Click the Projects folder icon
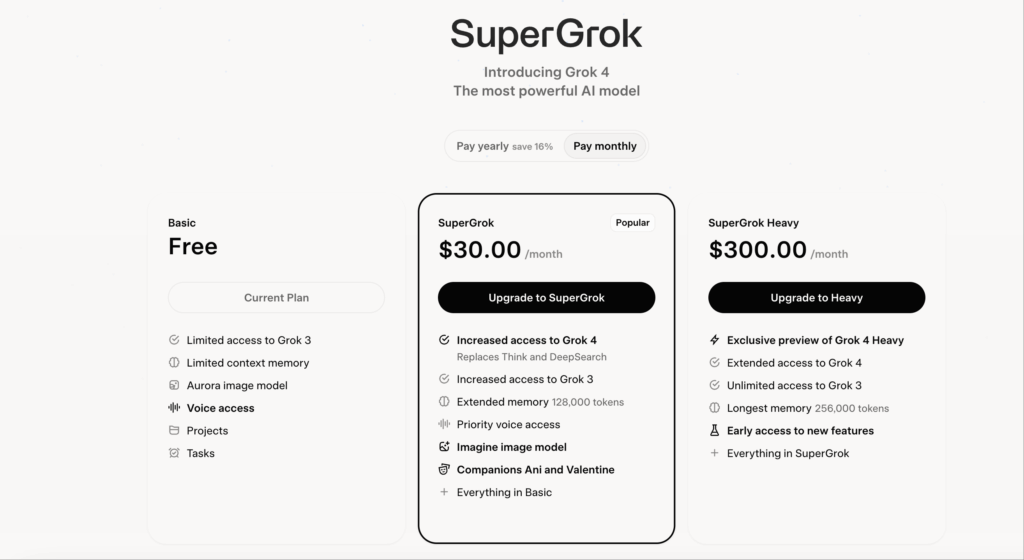 pyautogui.click(x=174, y=431)
